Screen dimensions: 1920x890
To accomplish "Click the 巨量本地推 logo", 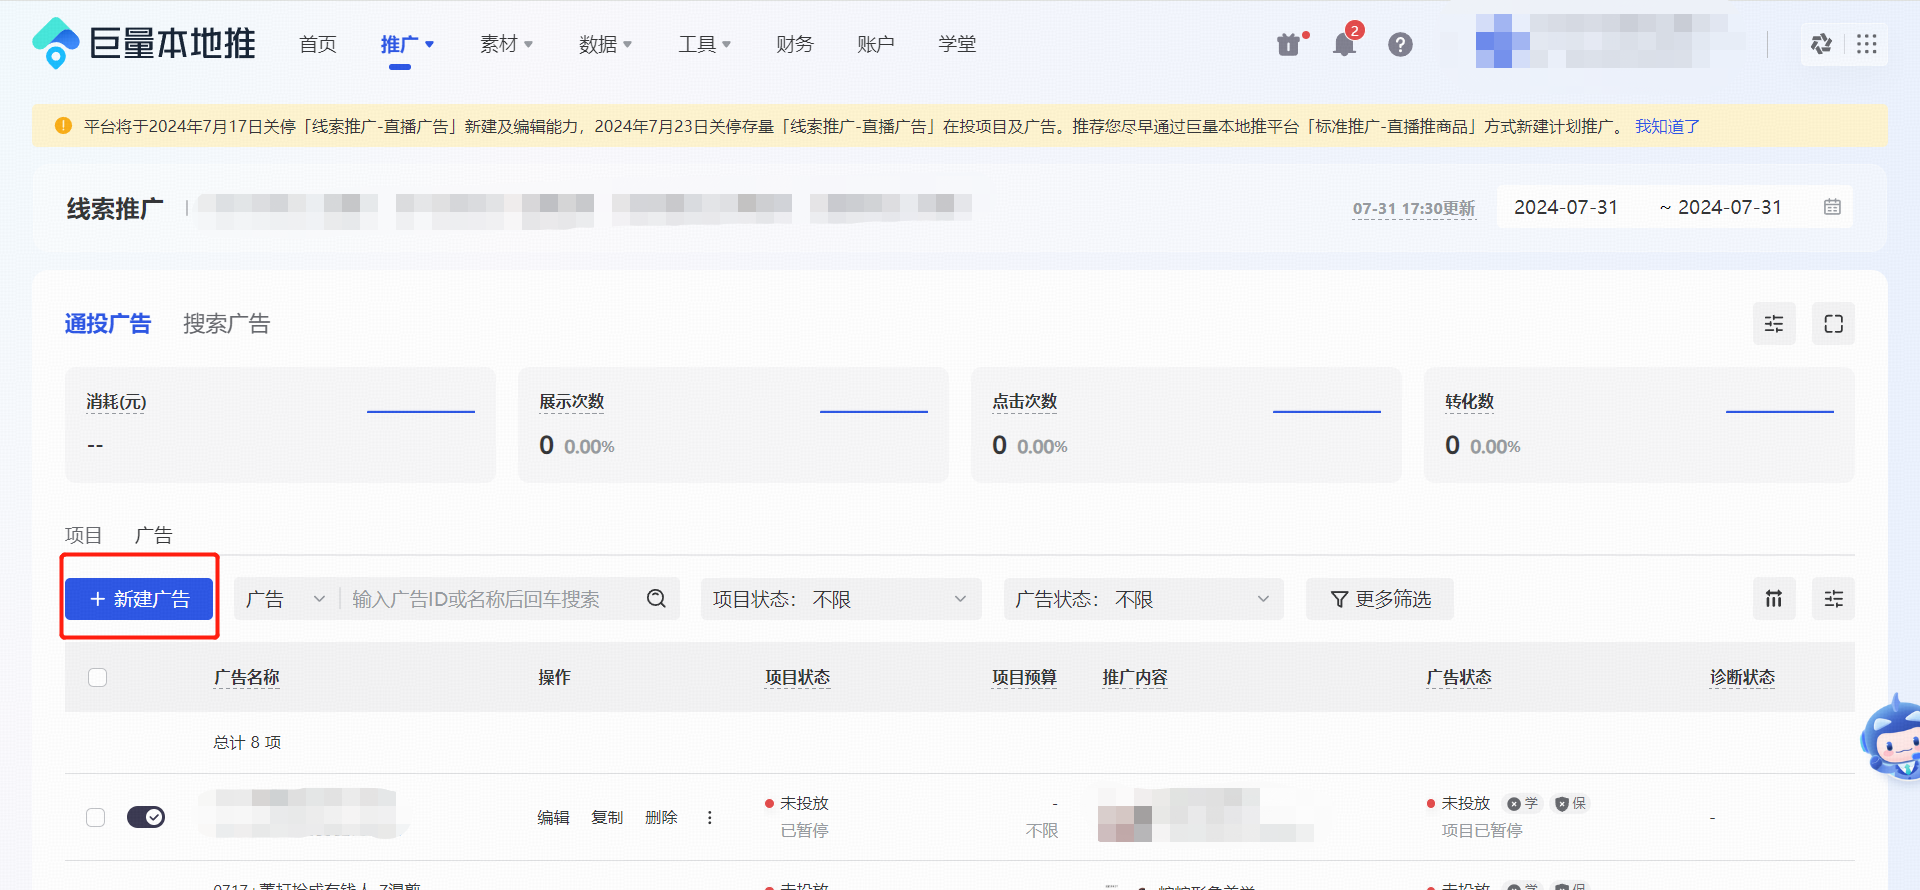I will click(144, 43).
